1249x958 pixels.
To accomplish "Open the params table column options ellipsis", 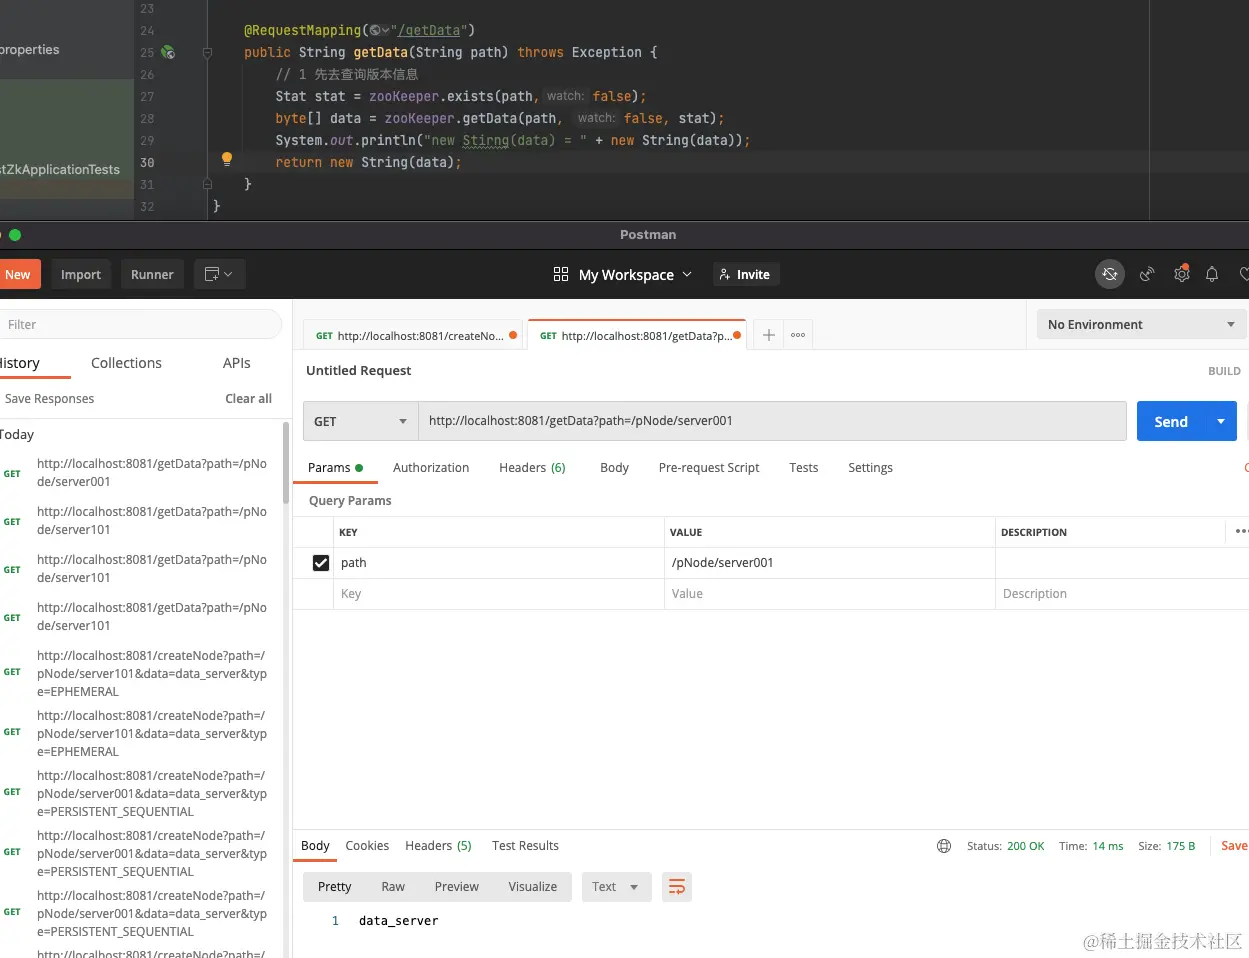I will 1241,531.
